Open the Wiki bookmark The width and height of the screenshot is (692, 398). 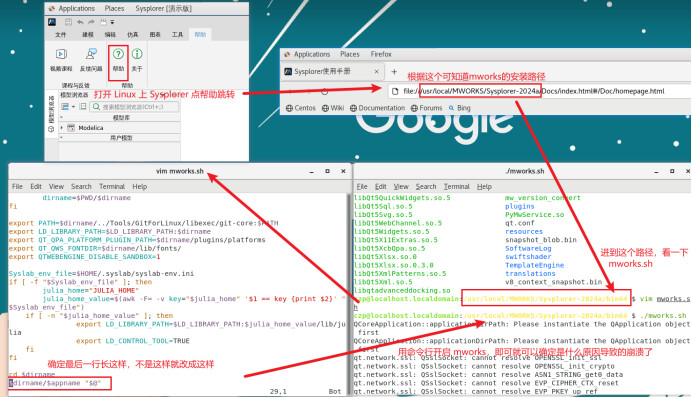[333, 108]
